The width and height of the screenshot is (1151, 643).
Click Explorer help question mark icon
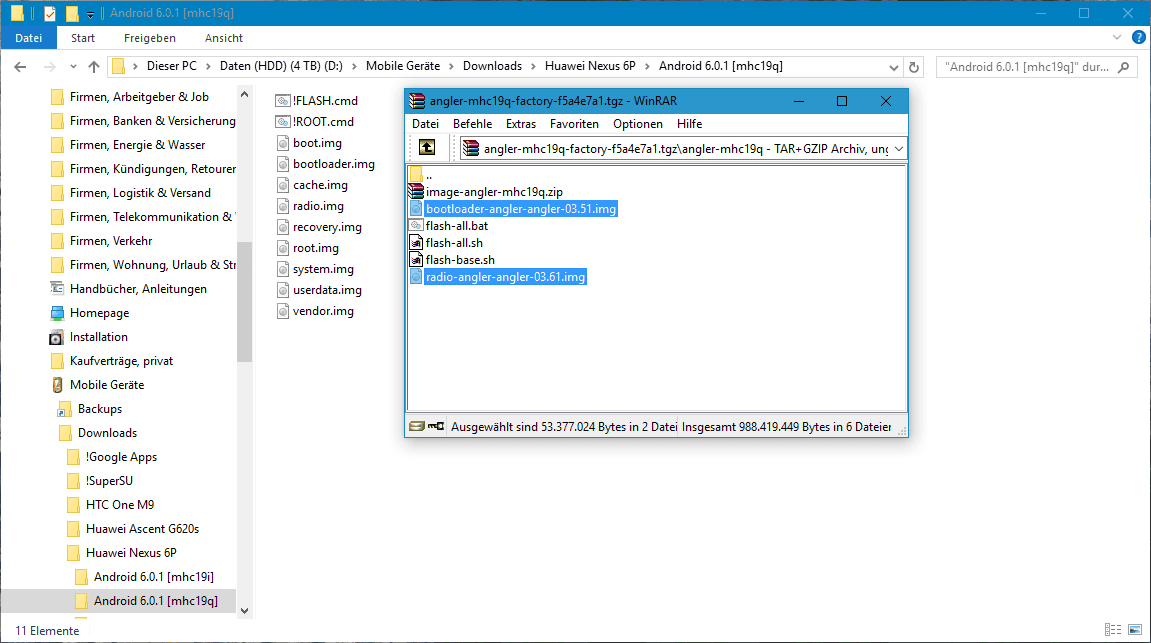point(1139,37)
